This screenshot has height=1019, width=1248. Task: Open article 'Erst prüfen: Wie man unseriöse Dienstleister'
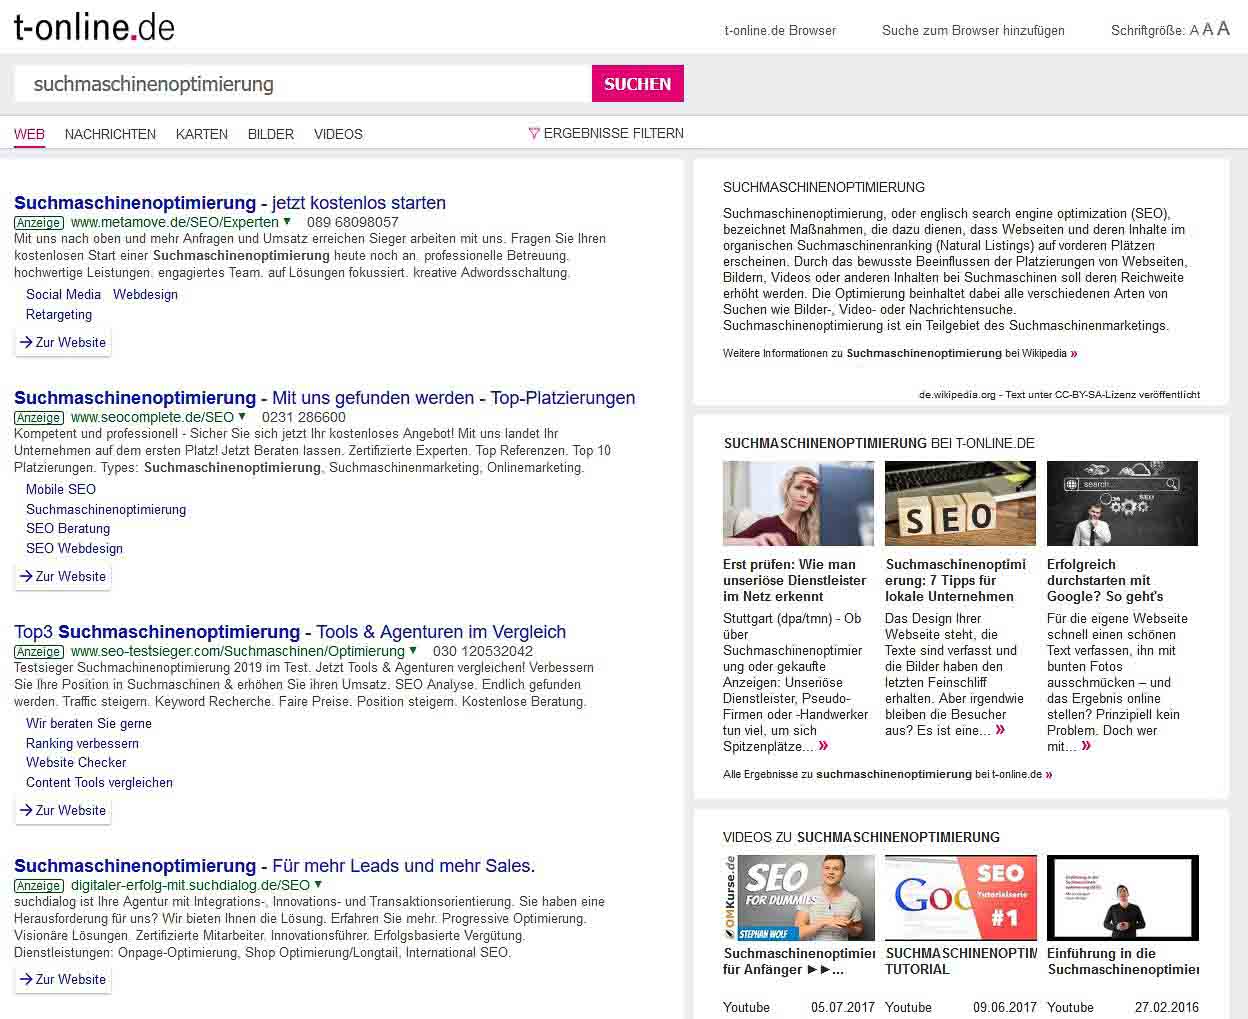795,580
